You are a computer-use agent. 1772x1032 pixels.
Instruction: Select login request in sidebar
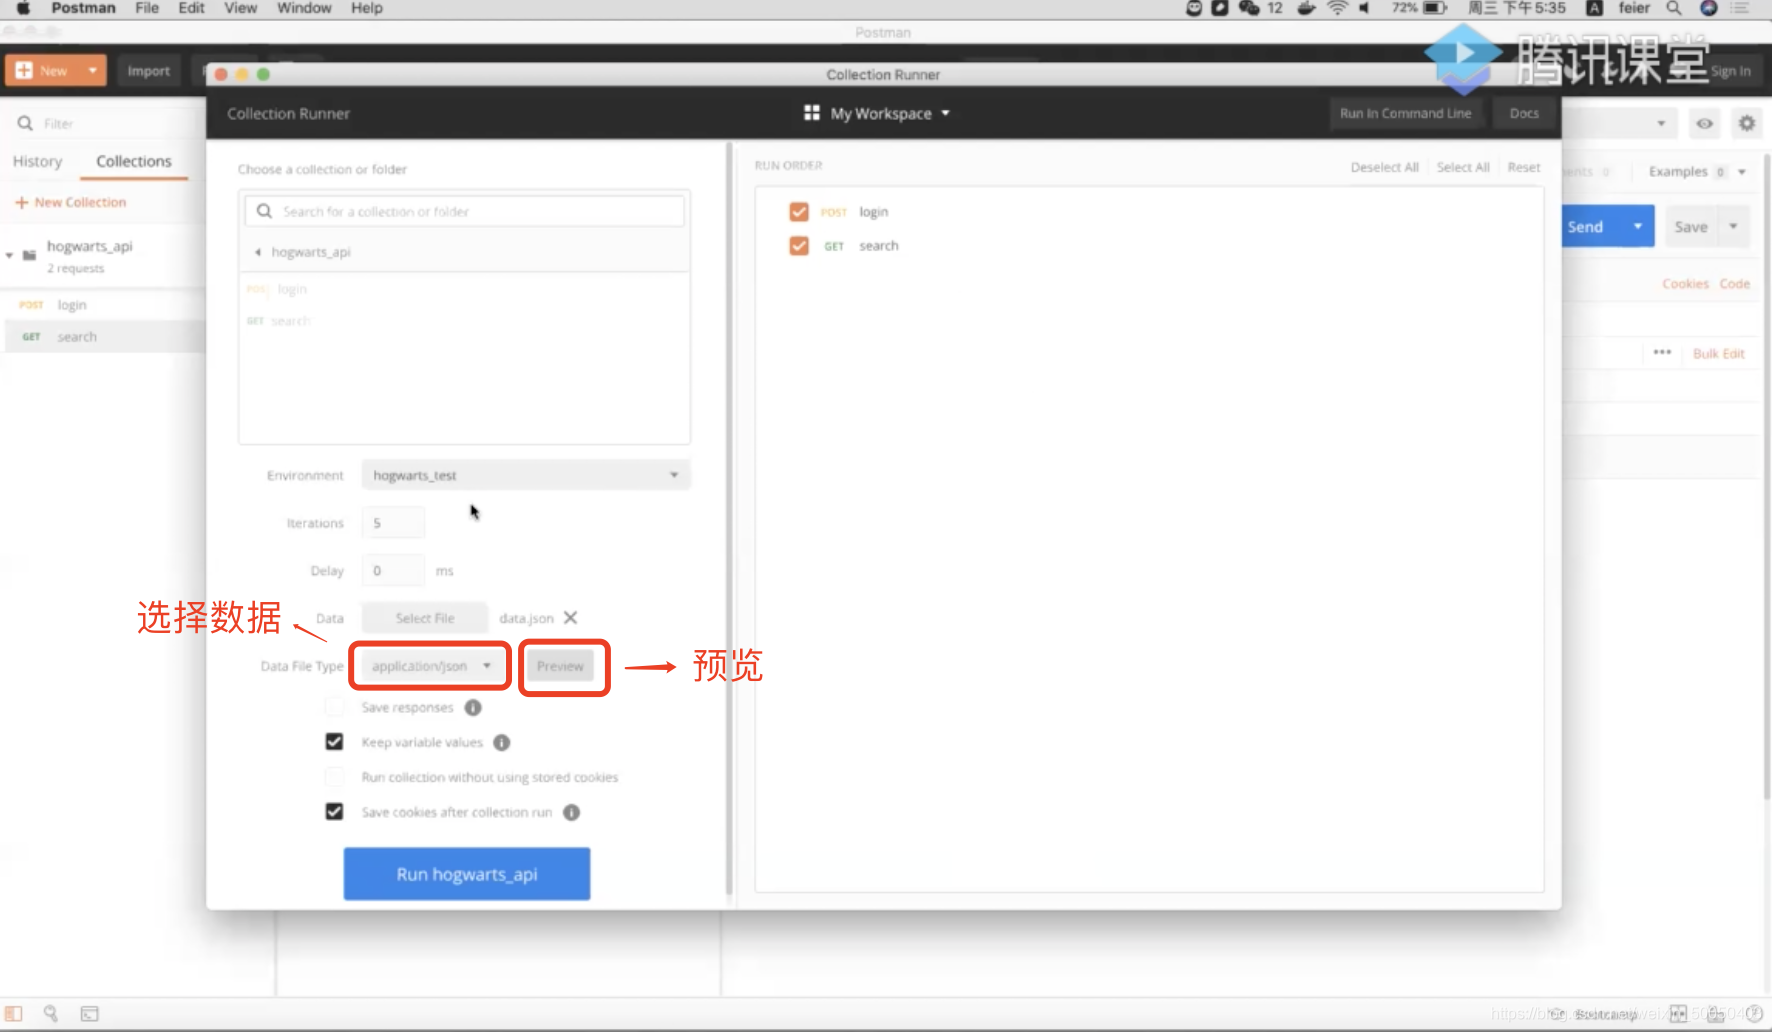tap(103, 305)
